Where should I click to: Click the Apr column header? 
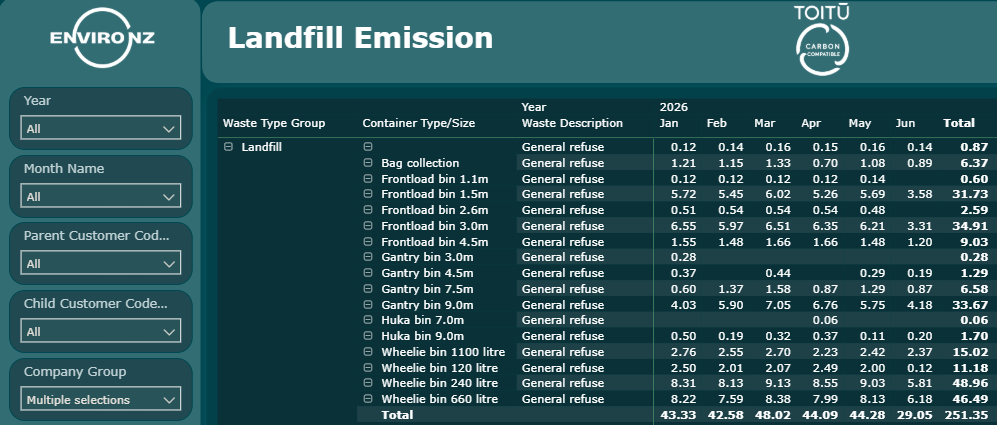(811, 123)
